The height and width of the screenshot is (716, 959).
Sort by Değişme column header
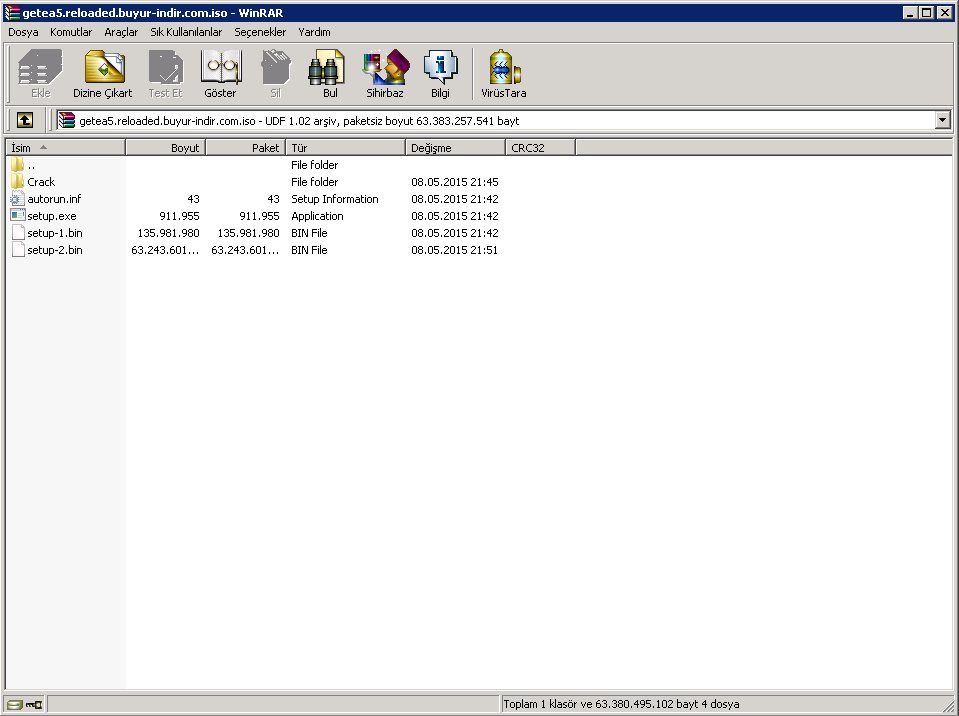click(456, 147)
